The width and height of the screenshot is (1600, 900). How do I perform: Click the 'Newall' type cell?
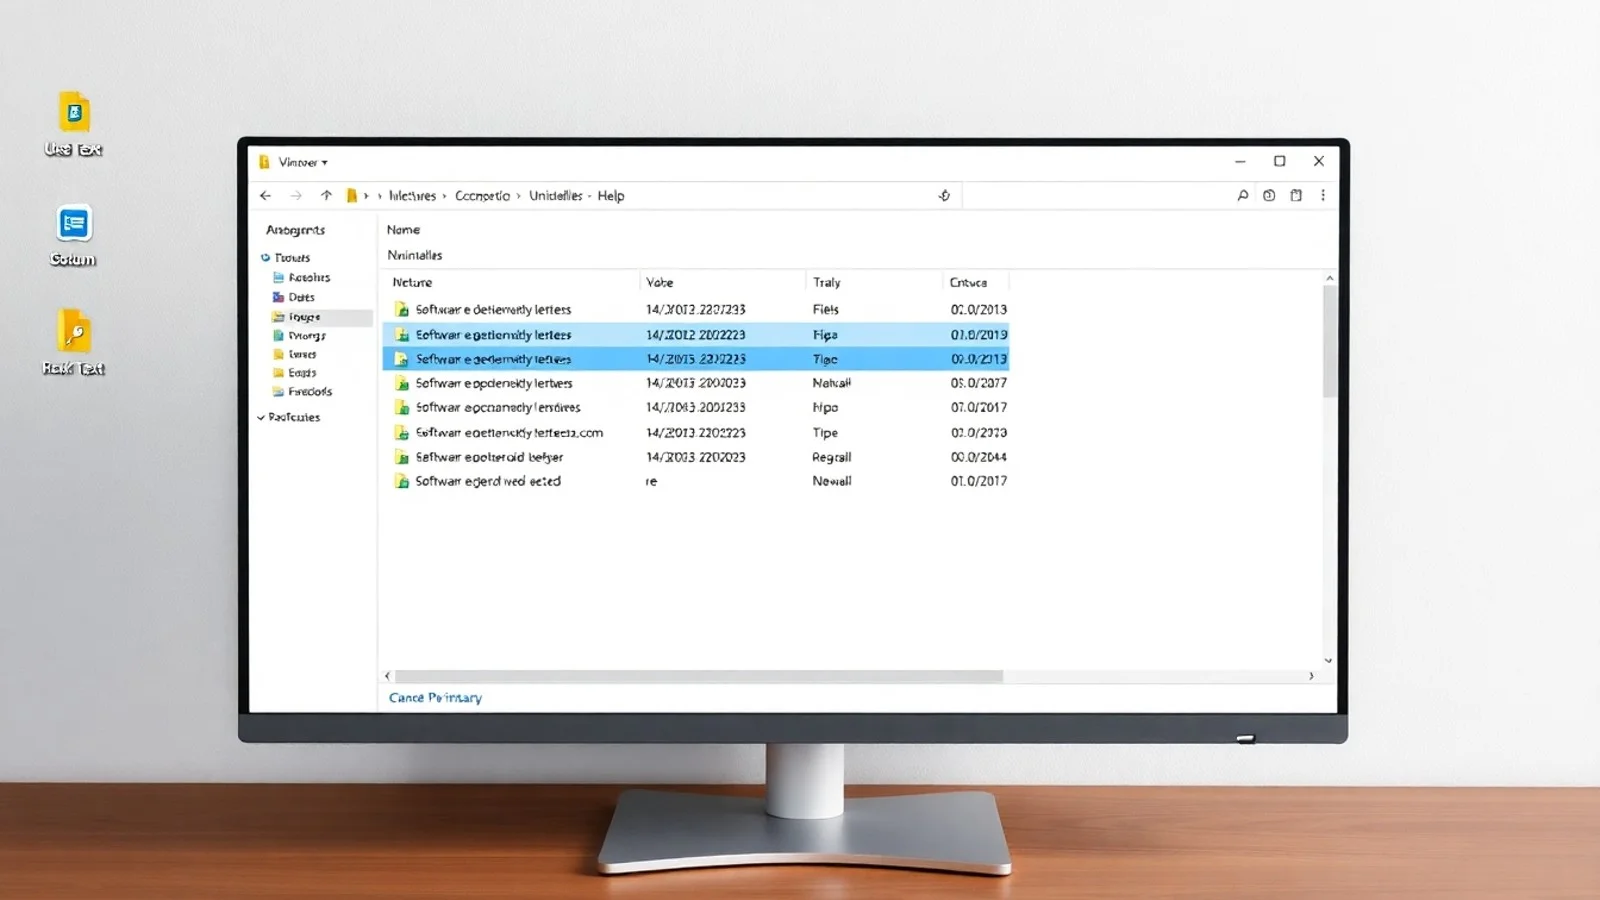[x=832, y=481]
